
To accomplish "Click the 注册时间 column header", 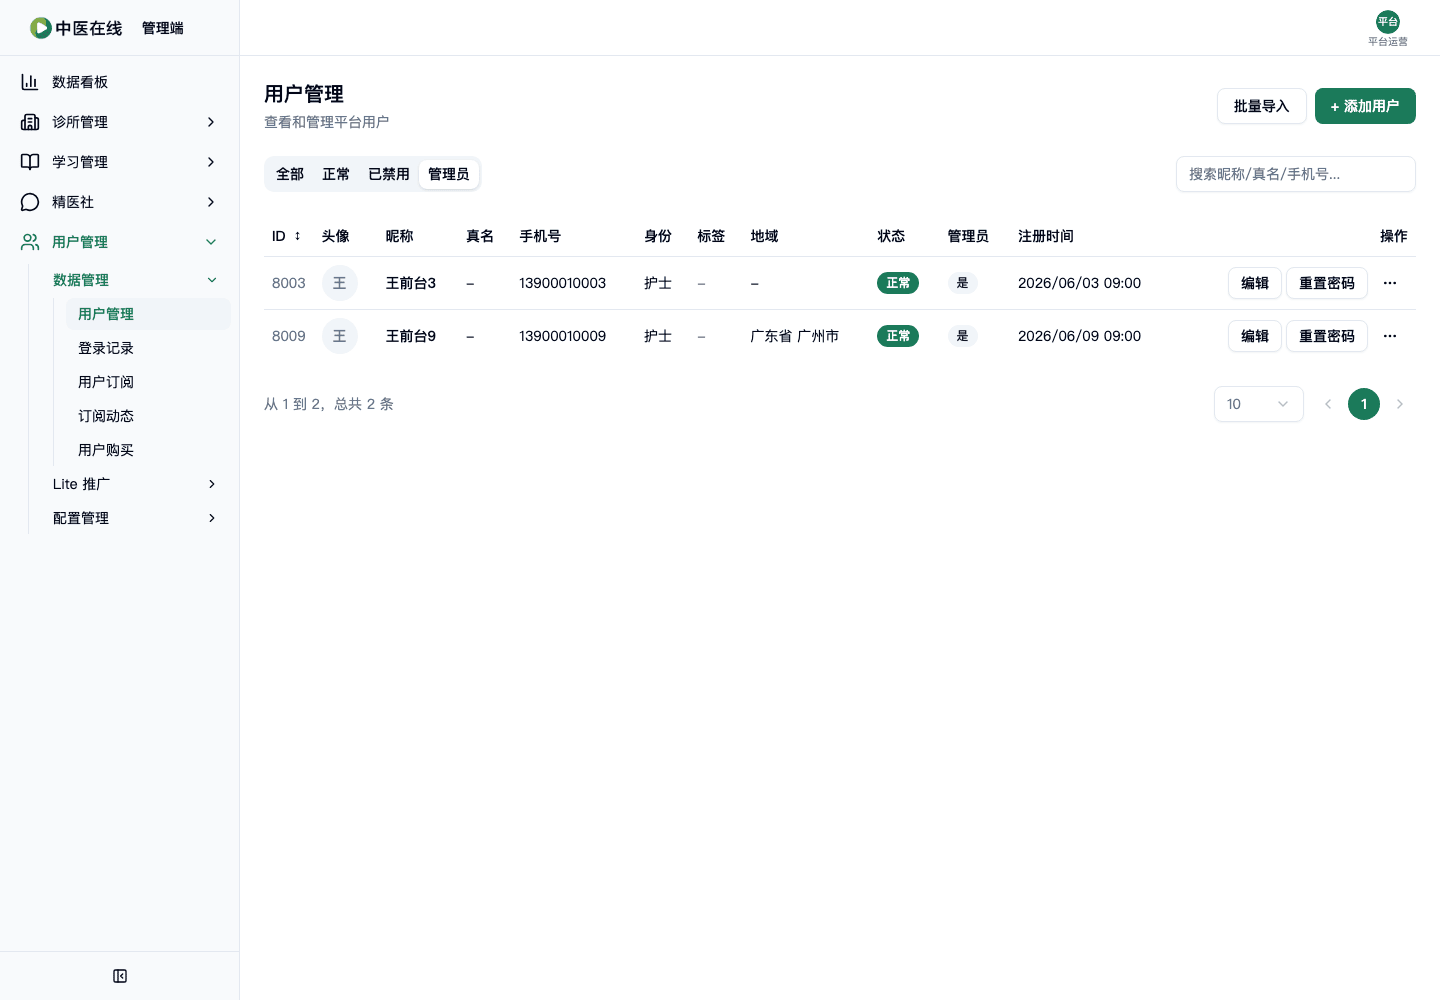I will [1046, 236].
